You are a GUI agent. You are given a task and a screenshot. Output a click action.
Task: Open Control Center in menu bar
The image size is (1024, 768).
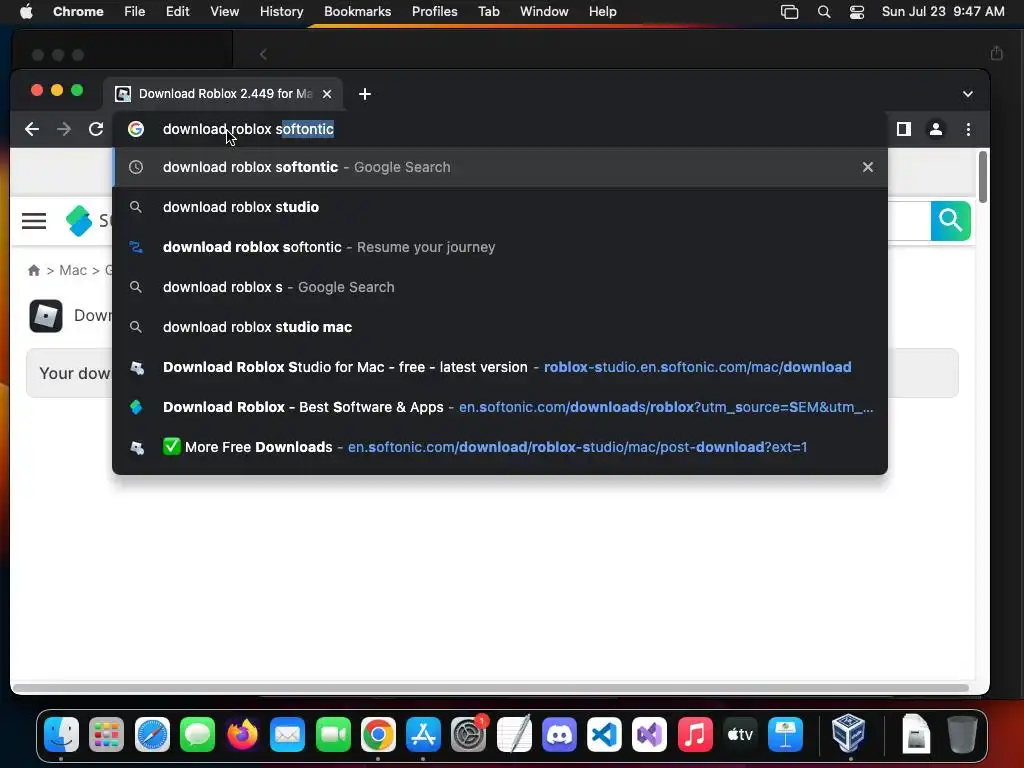(x=857, y=12)
